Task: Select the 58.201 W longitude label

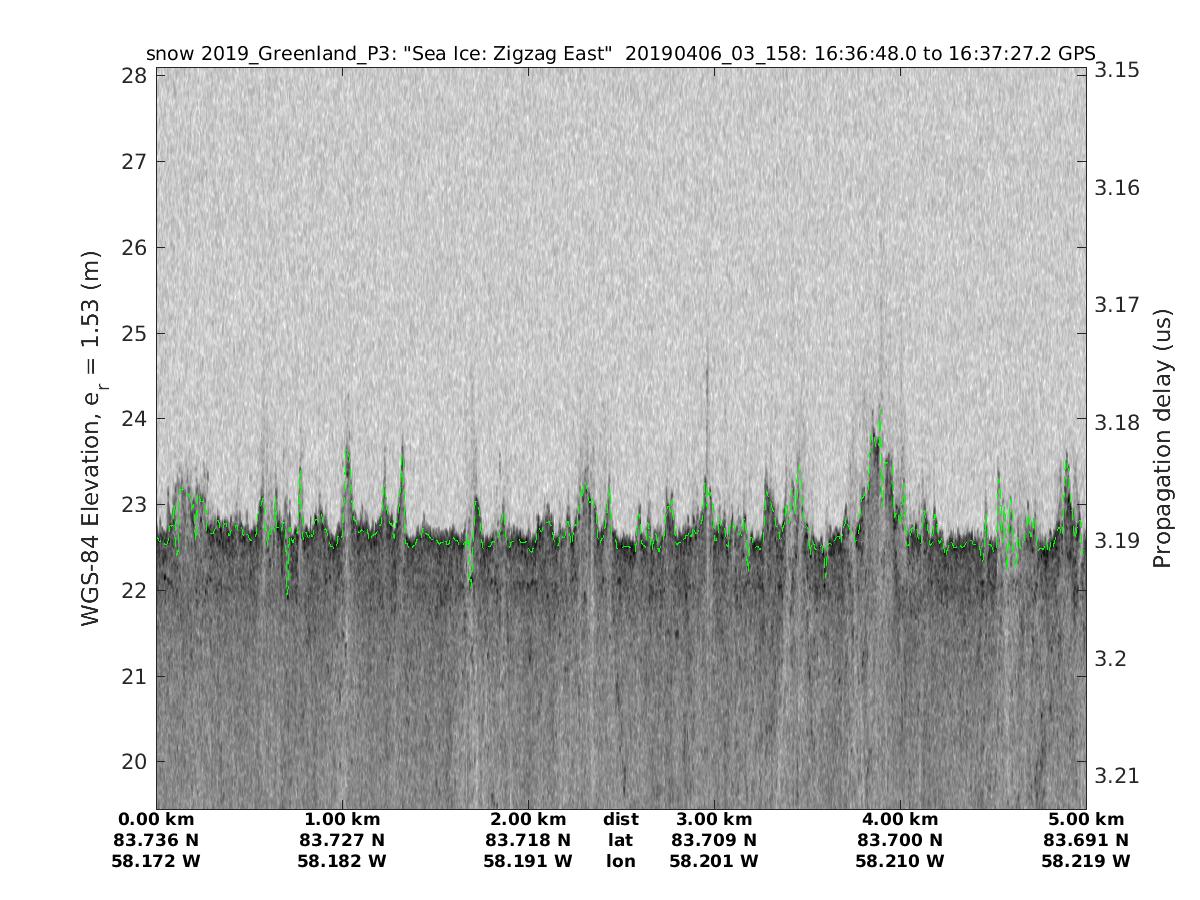Action: 714,861
